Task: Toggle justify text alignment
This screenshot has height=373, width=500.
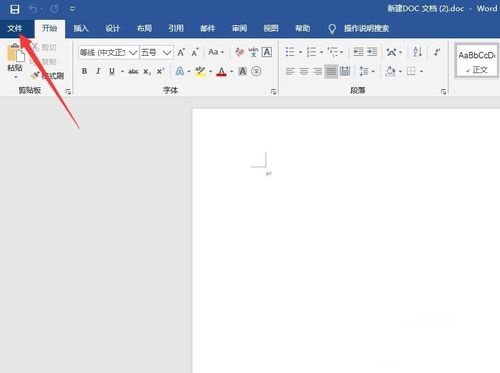Action: [331, 71]
